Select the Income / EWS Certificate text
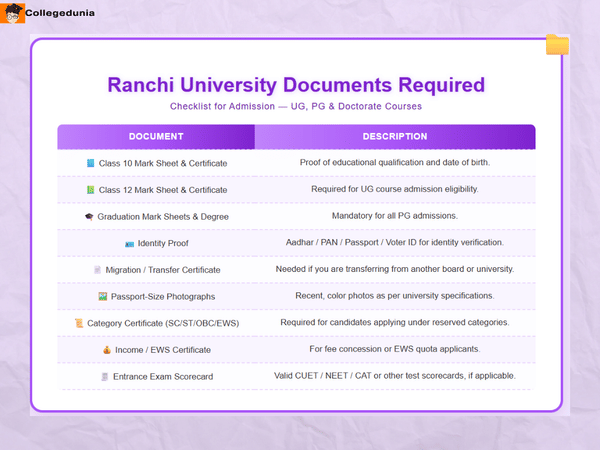Viewport: 600px width, 450px height. 163,350
